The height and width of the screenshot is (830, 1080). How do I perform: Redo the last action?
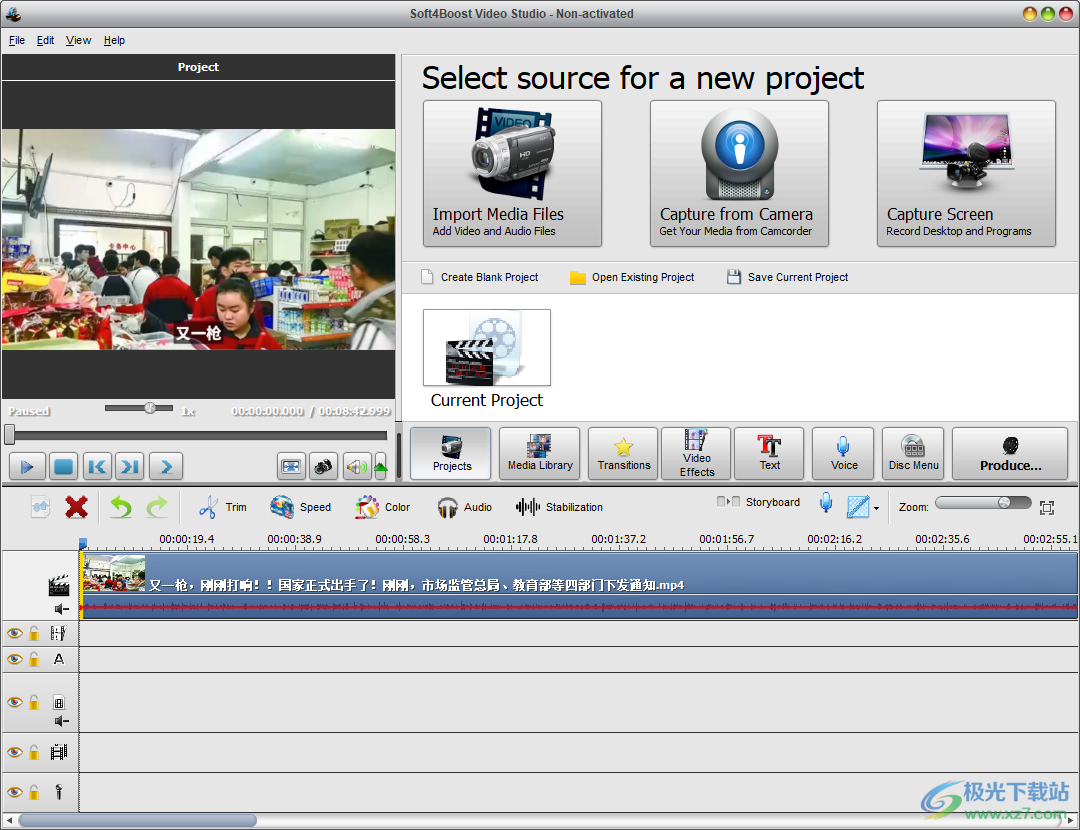click(157, 507)
